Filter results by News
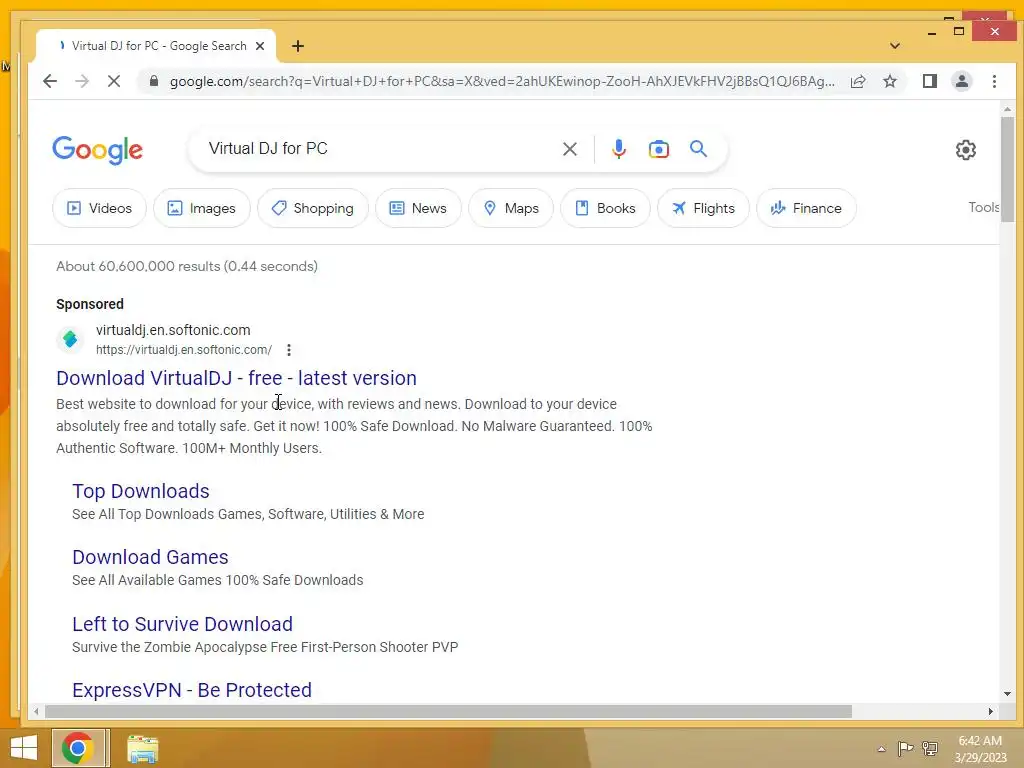Image resolution: width=1024 pixels, height=768 pixels. [x=418, y=208]
